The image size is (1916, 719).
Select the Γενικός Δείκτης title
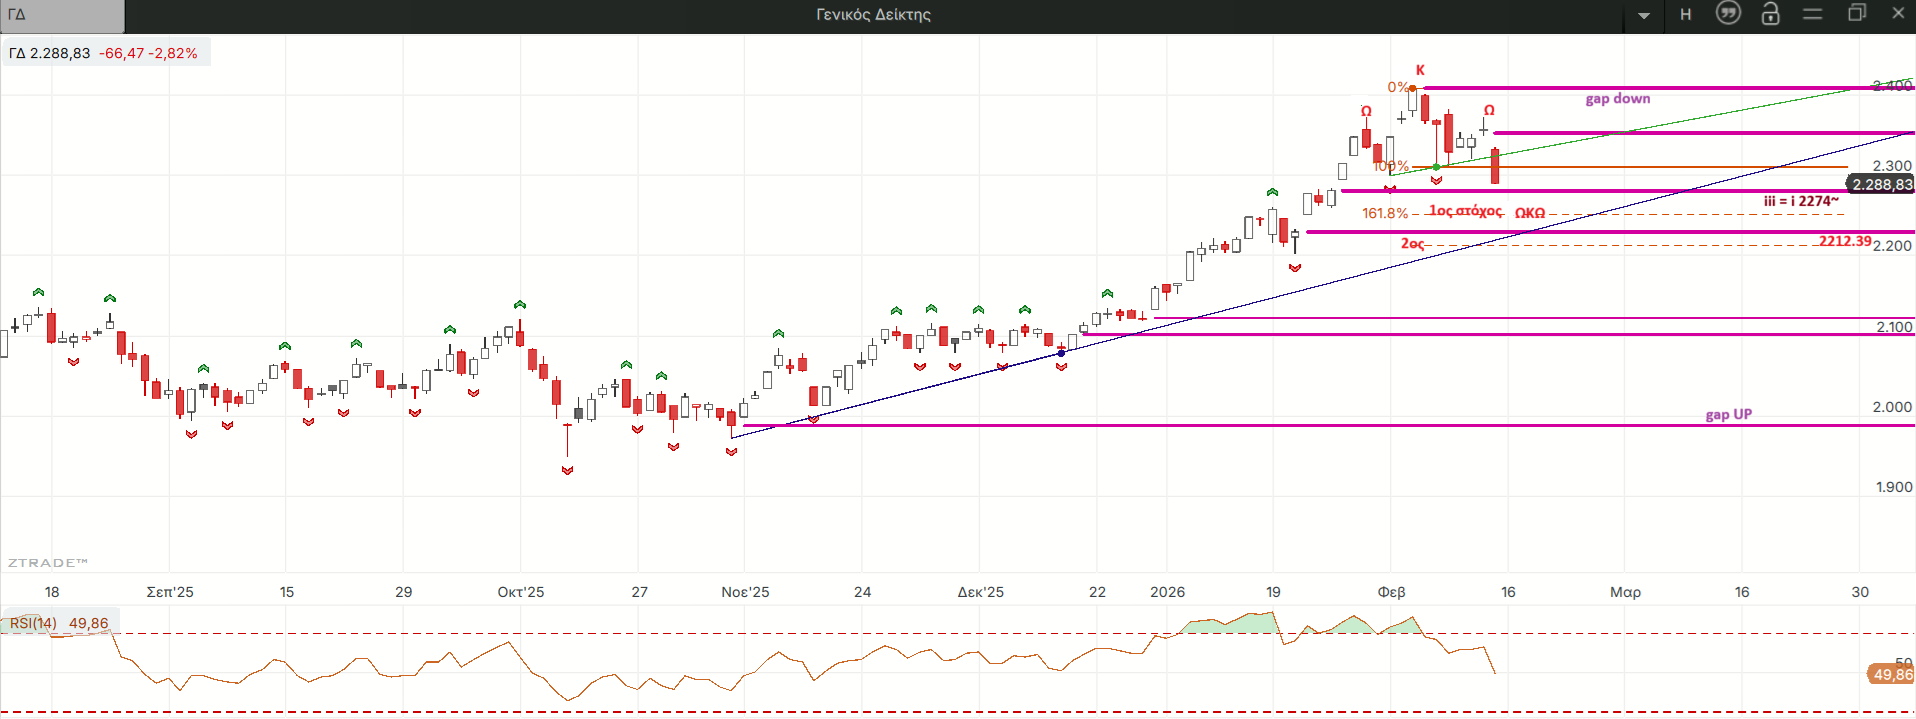coord(873,15)
